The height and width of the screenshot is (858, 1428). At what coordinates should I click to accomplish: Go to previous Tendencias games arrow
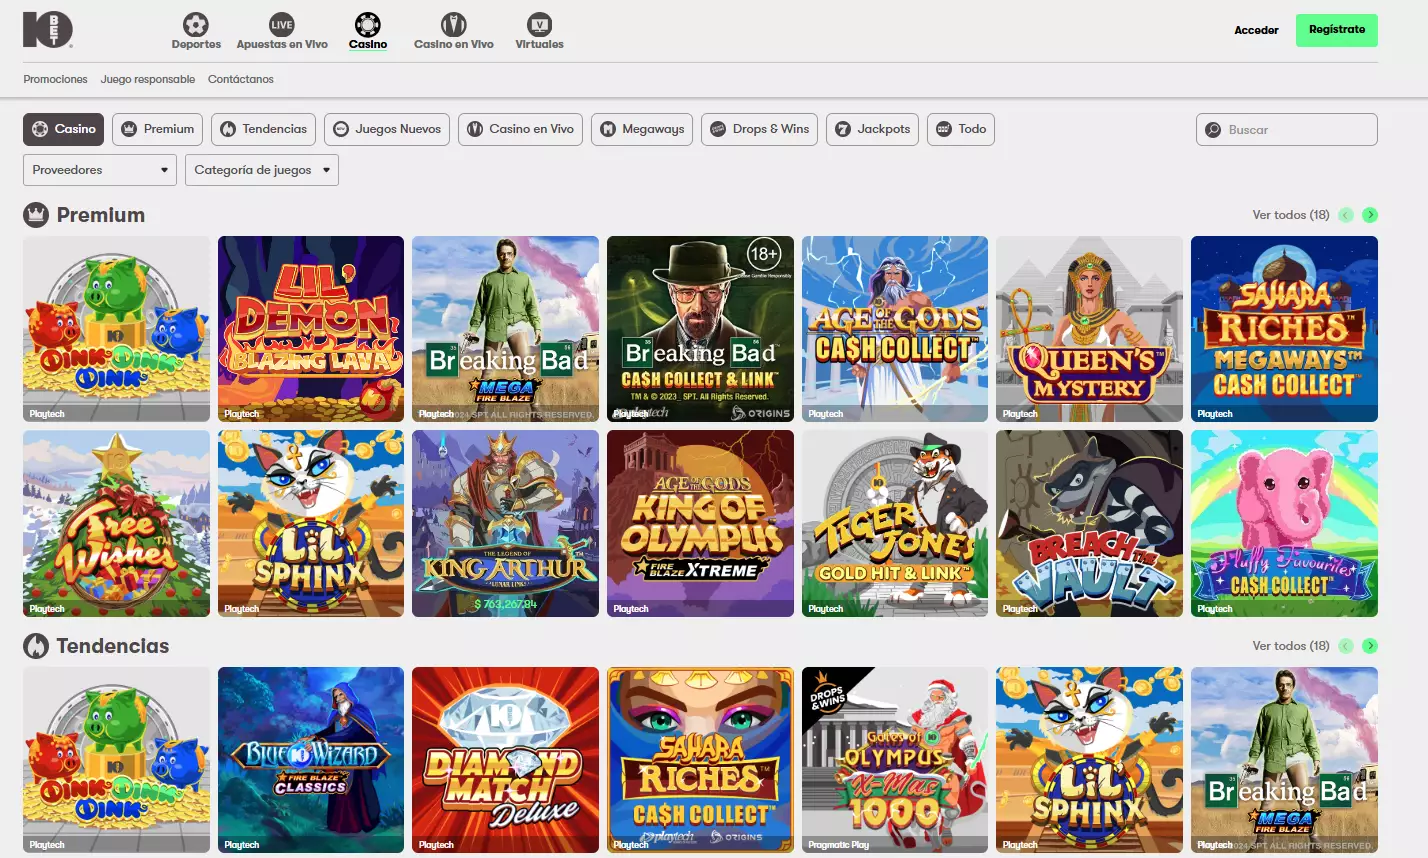click(1346, 646)
